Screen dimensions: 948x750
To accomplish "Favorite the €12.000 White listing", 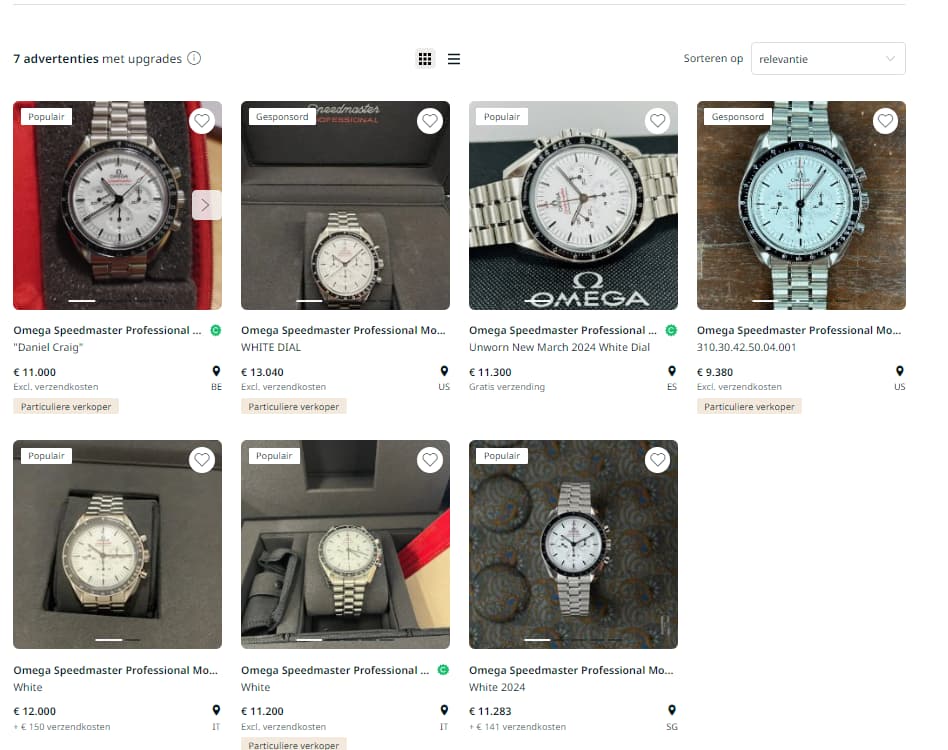I will tap(202, 460).
